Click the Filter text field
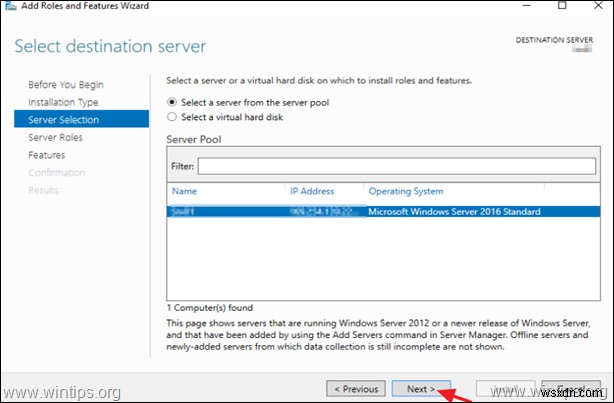The image size is (614, 403). (x=397, y=166)
